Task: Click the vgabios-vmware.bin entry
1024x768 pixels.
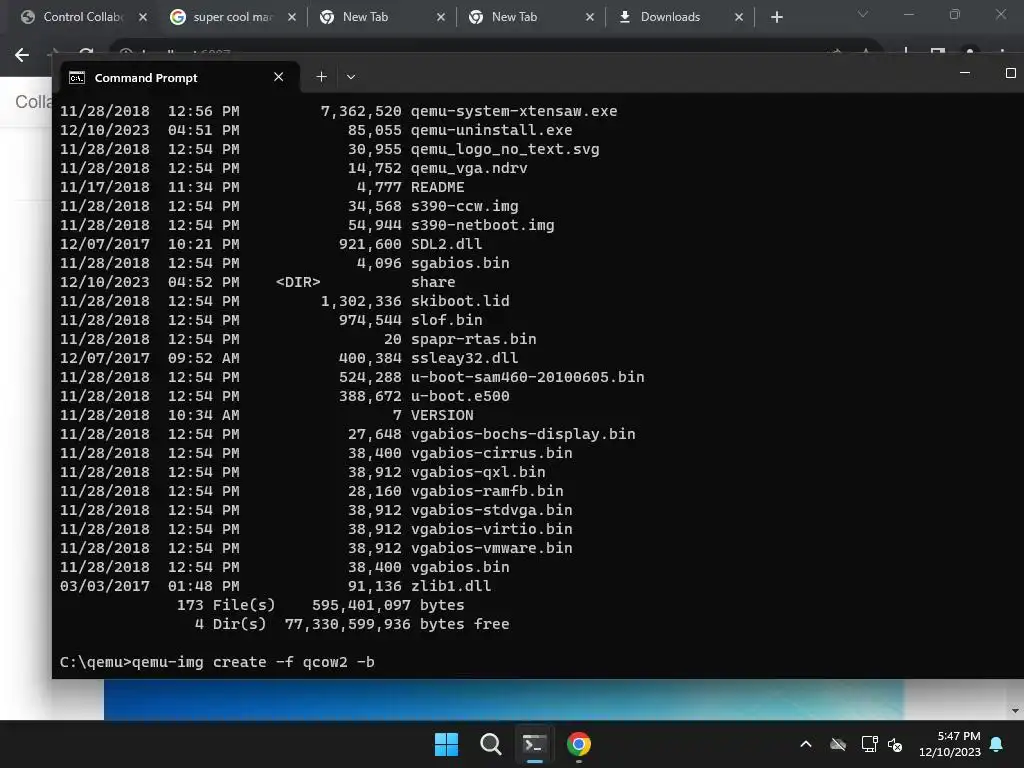Action: 492,547
